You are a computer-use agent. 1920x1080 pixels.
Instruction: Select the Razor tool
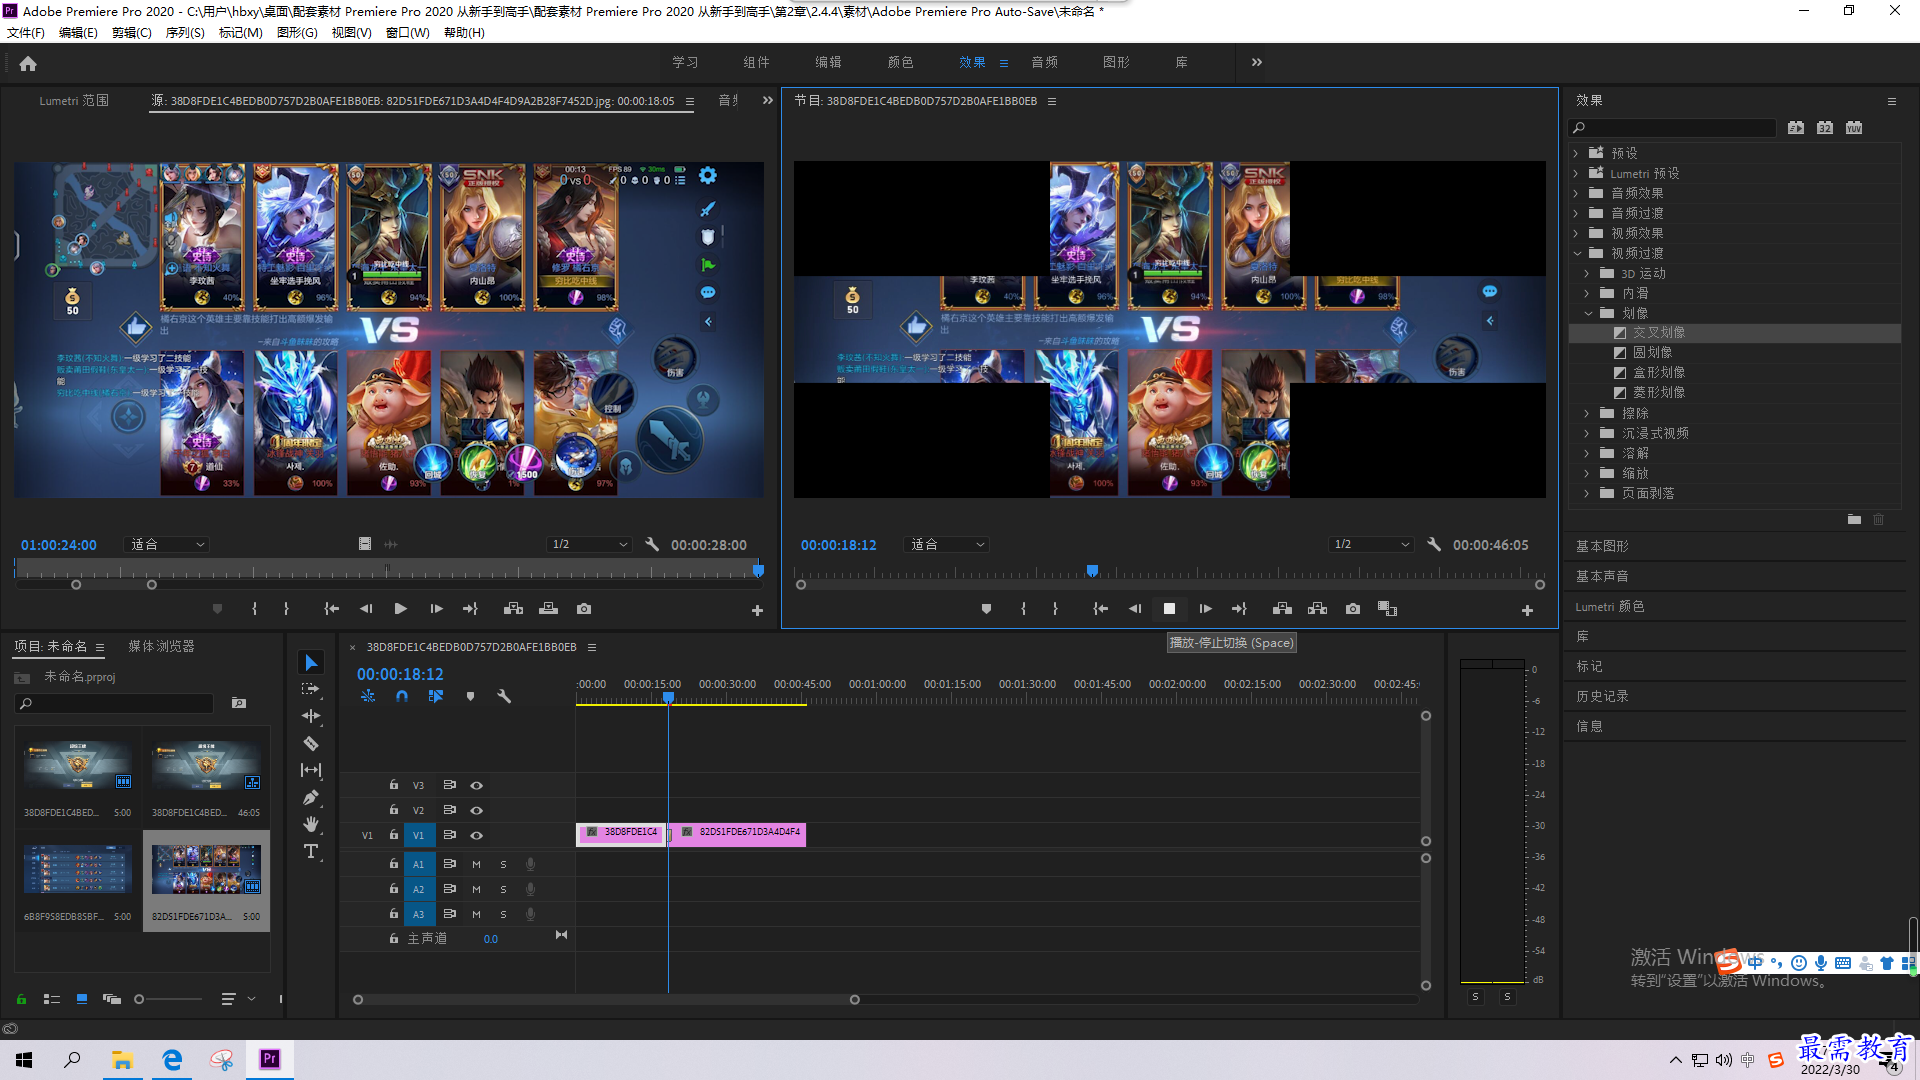pos(311,743)
